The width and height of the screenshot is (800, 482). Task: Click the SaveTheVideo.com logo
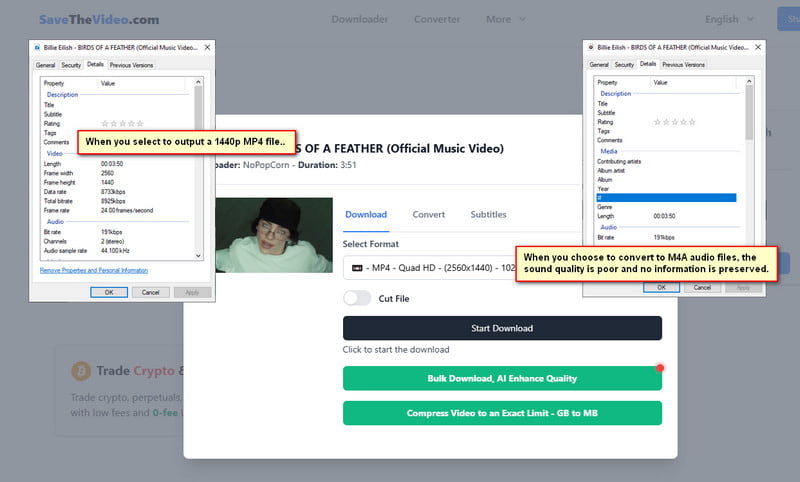pyautogui.click(x=99, y=20)
